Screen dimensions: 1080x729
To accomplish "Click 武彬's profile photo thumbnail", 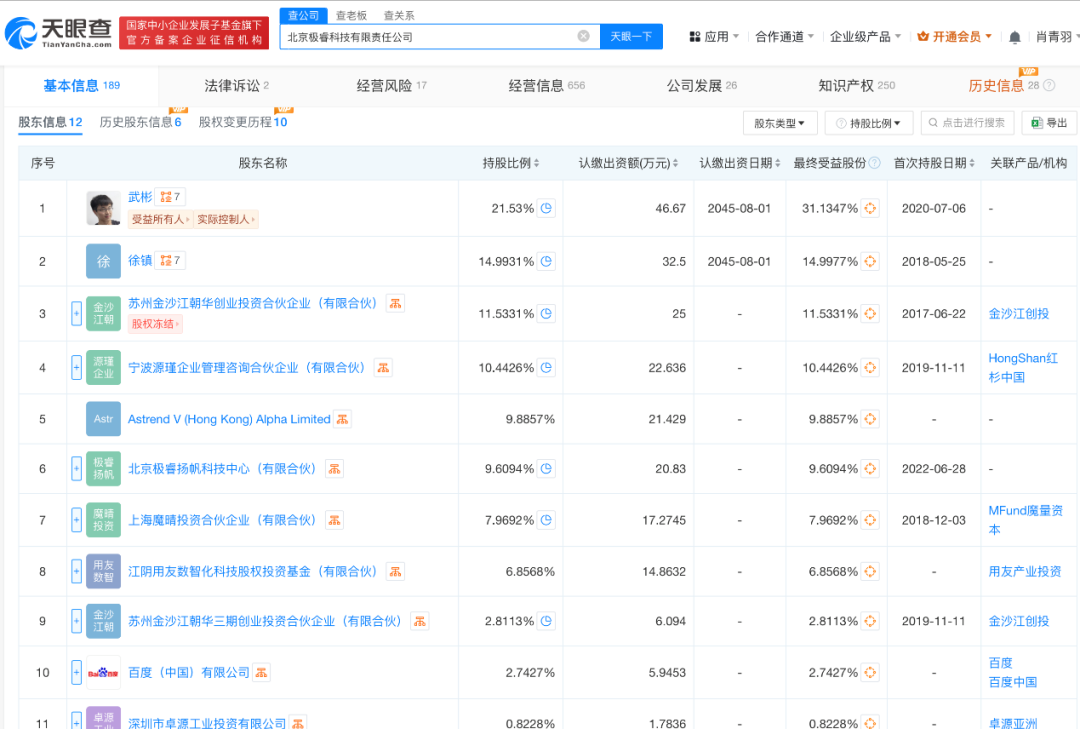I will coord(103,208).
